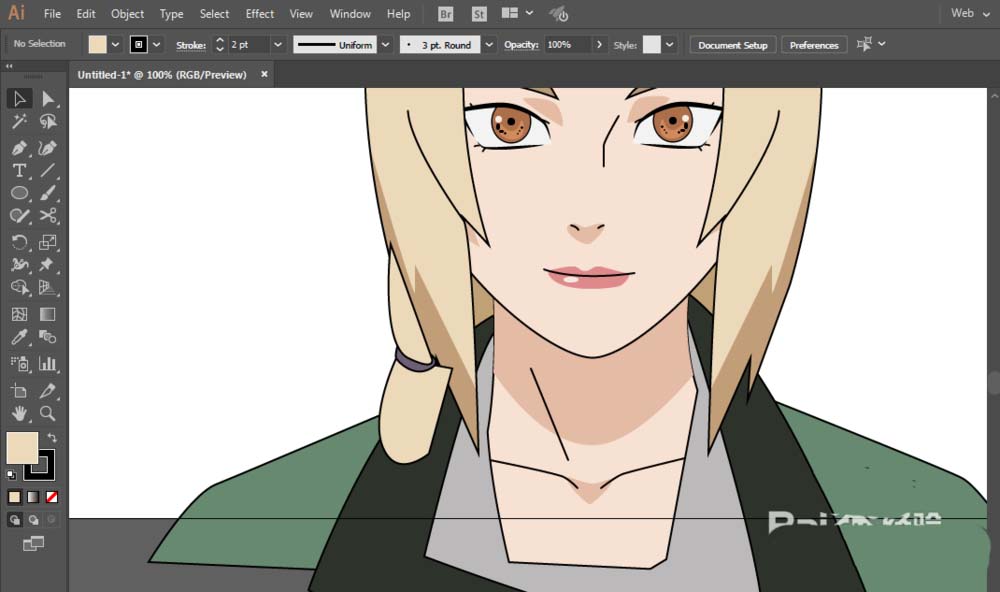1000x592 pixels.
Task: Open stroke color dropdown in control bar
Action: pyautogui.click(x=156, y=45)
